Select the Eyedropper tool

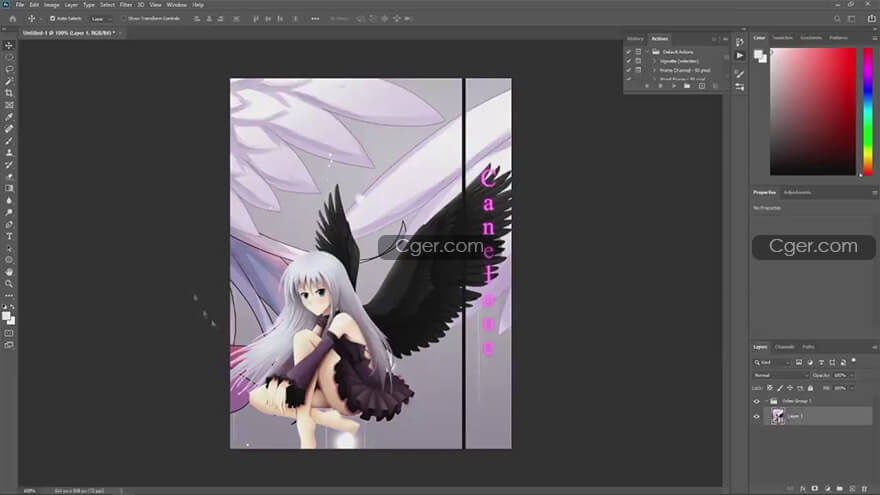tap(8, 117)
